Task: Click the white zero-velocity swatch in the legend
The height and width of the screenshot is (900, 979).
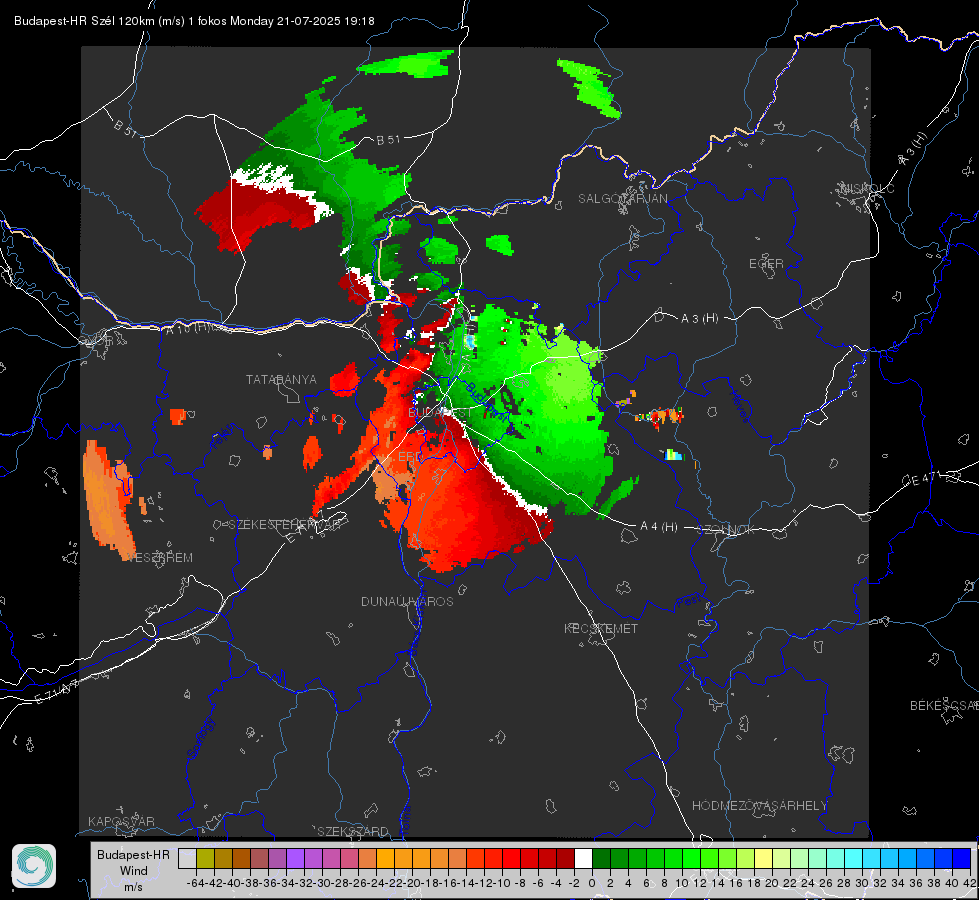Action: pyautogui.click(x=583, y=859)
